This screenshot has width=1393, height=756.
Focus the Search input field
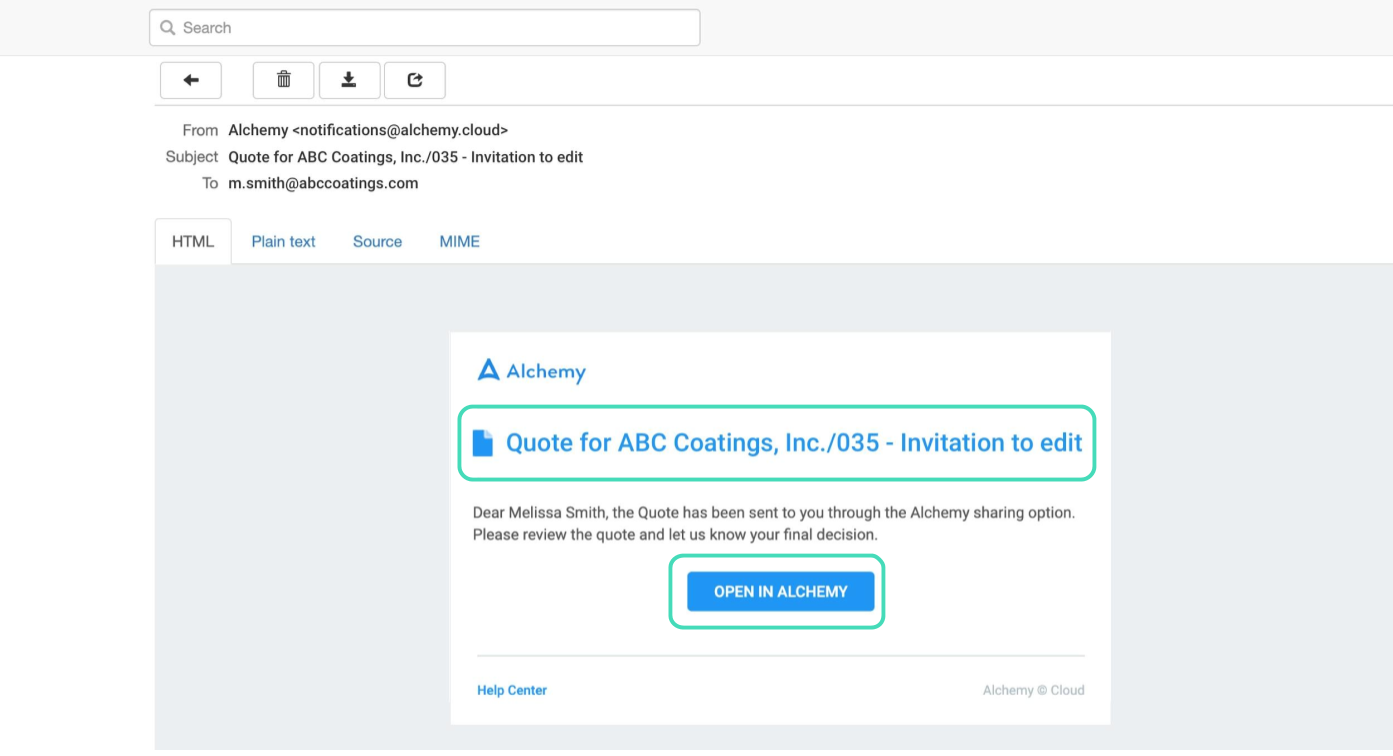[x=425, y=28]
